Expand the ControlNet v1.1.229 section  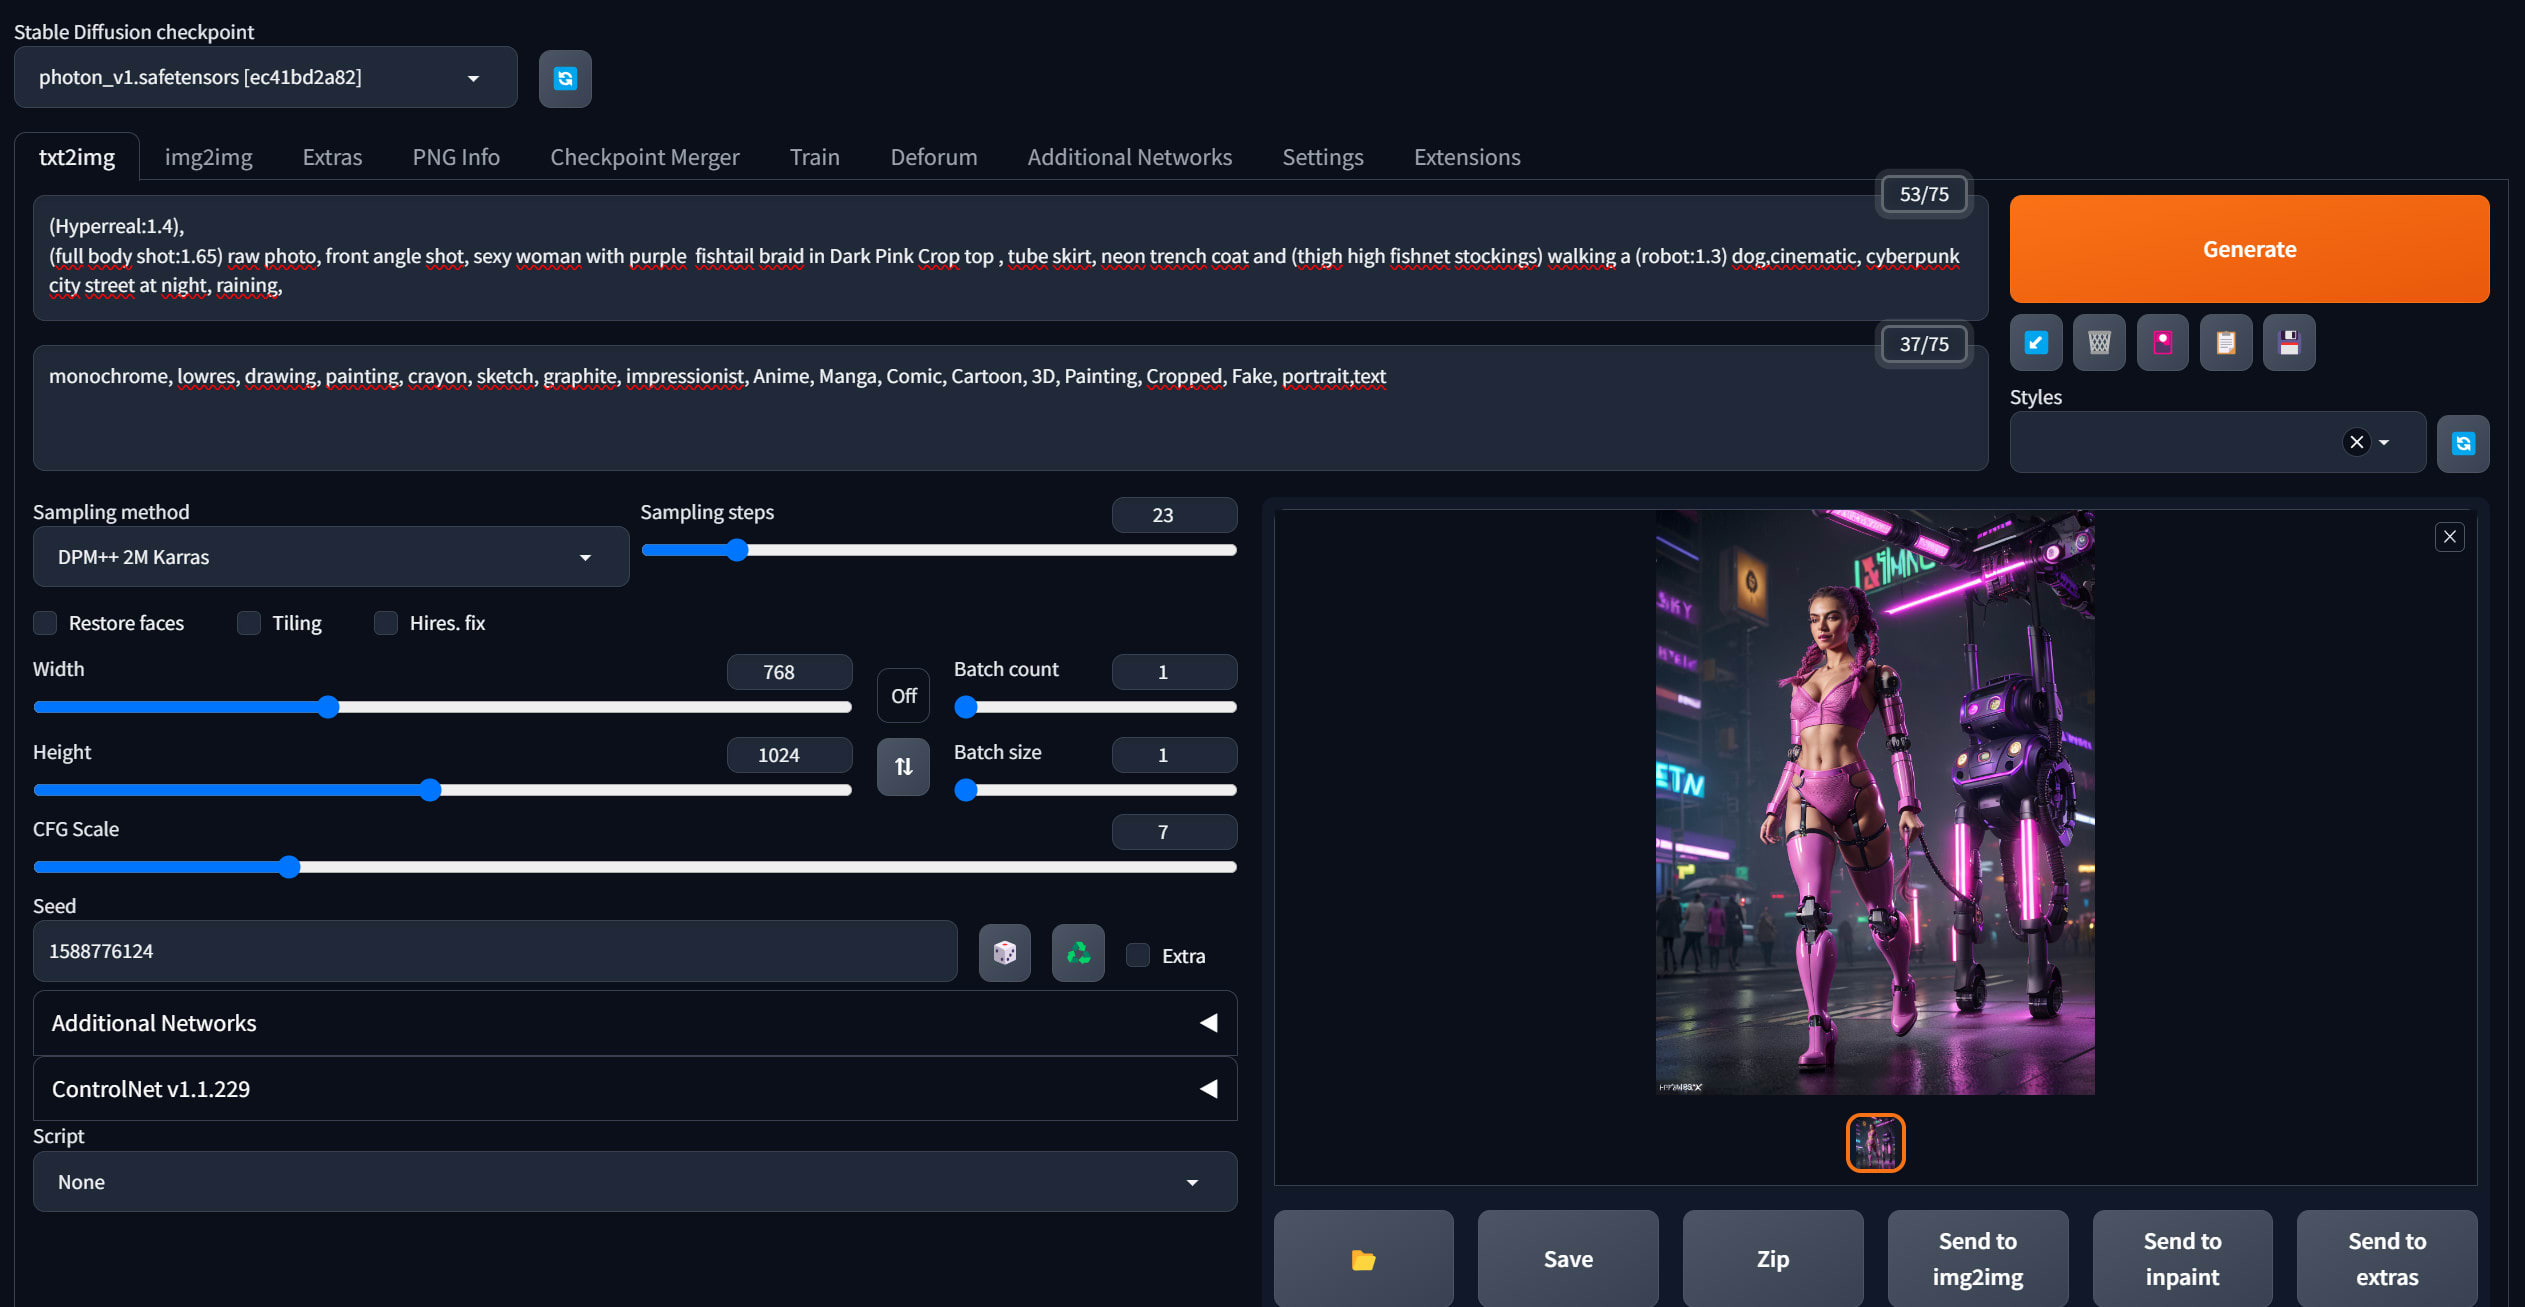point(635,1089)
